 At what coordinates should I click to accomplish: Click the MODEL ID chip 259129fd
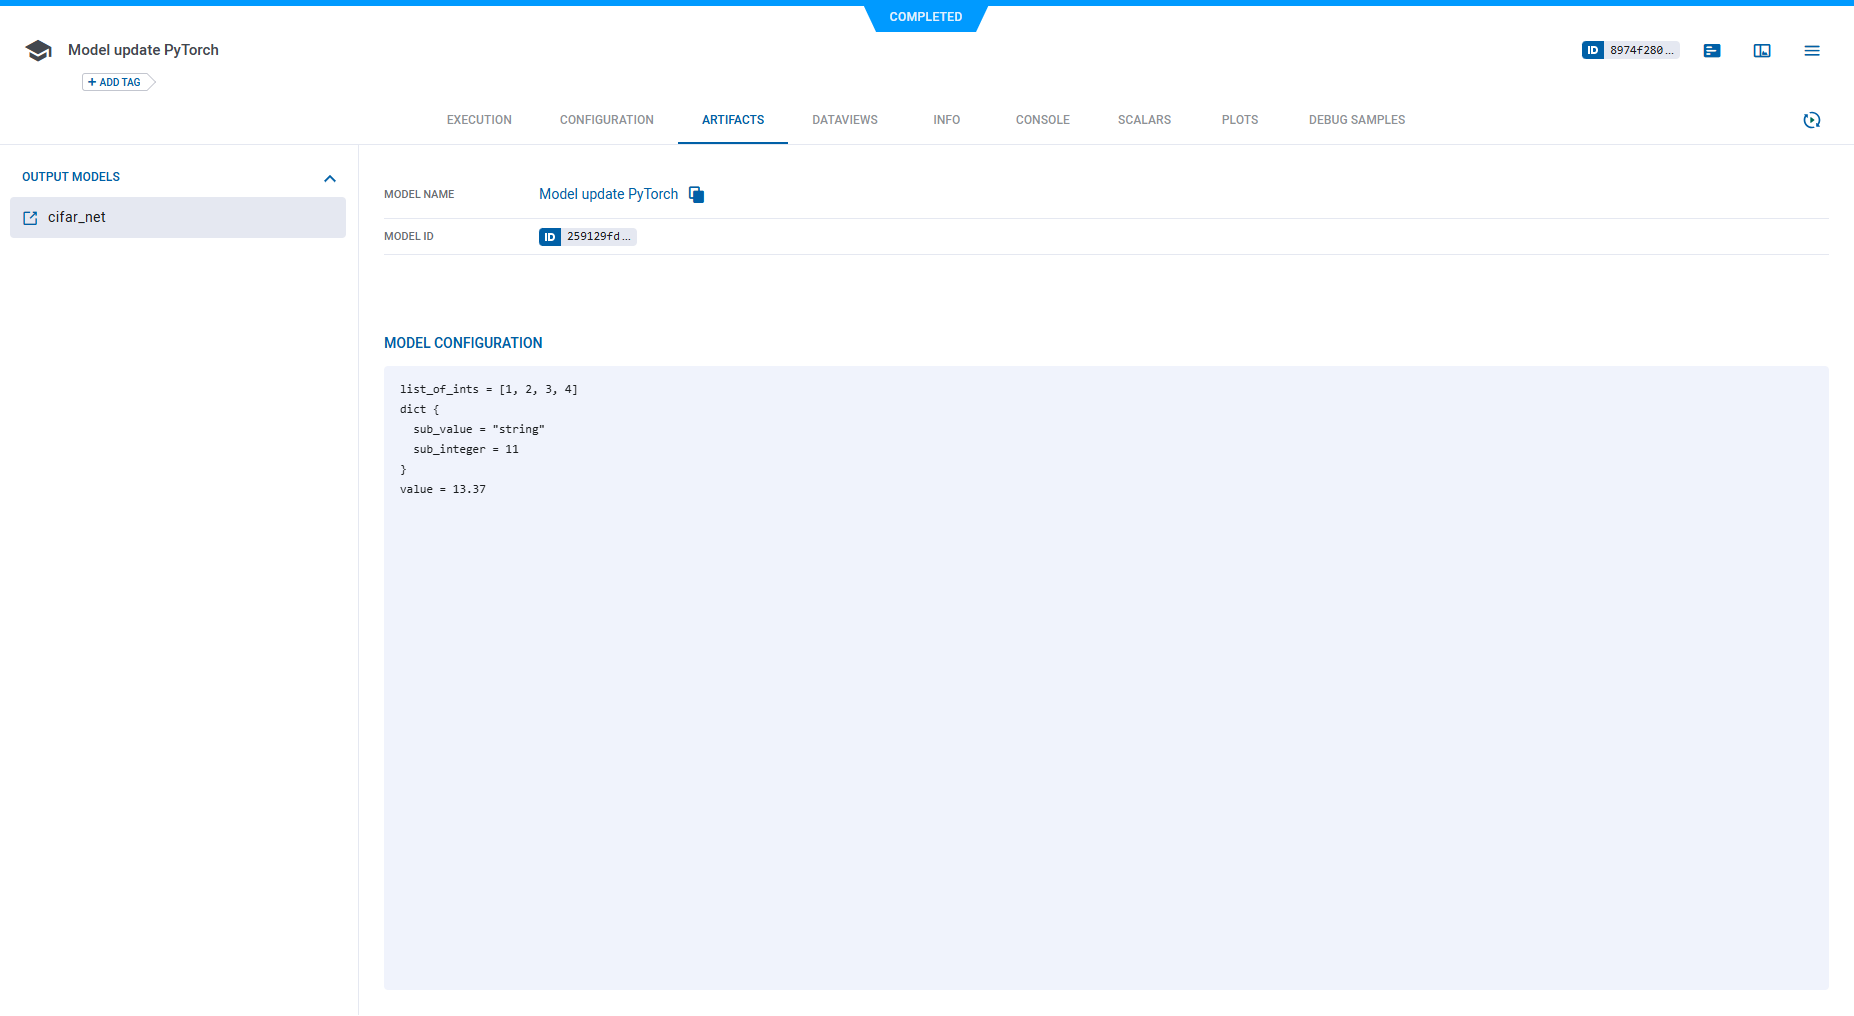(x=587, y=236)
